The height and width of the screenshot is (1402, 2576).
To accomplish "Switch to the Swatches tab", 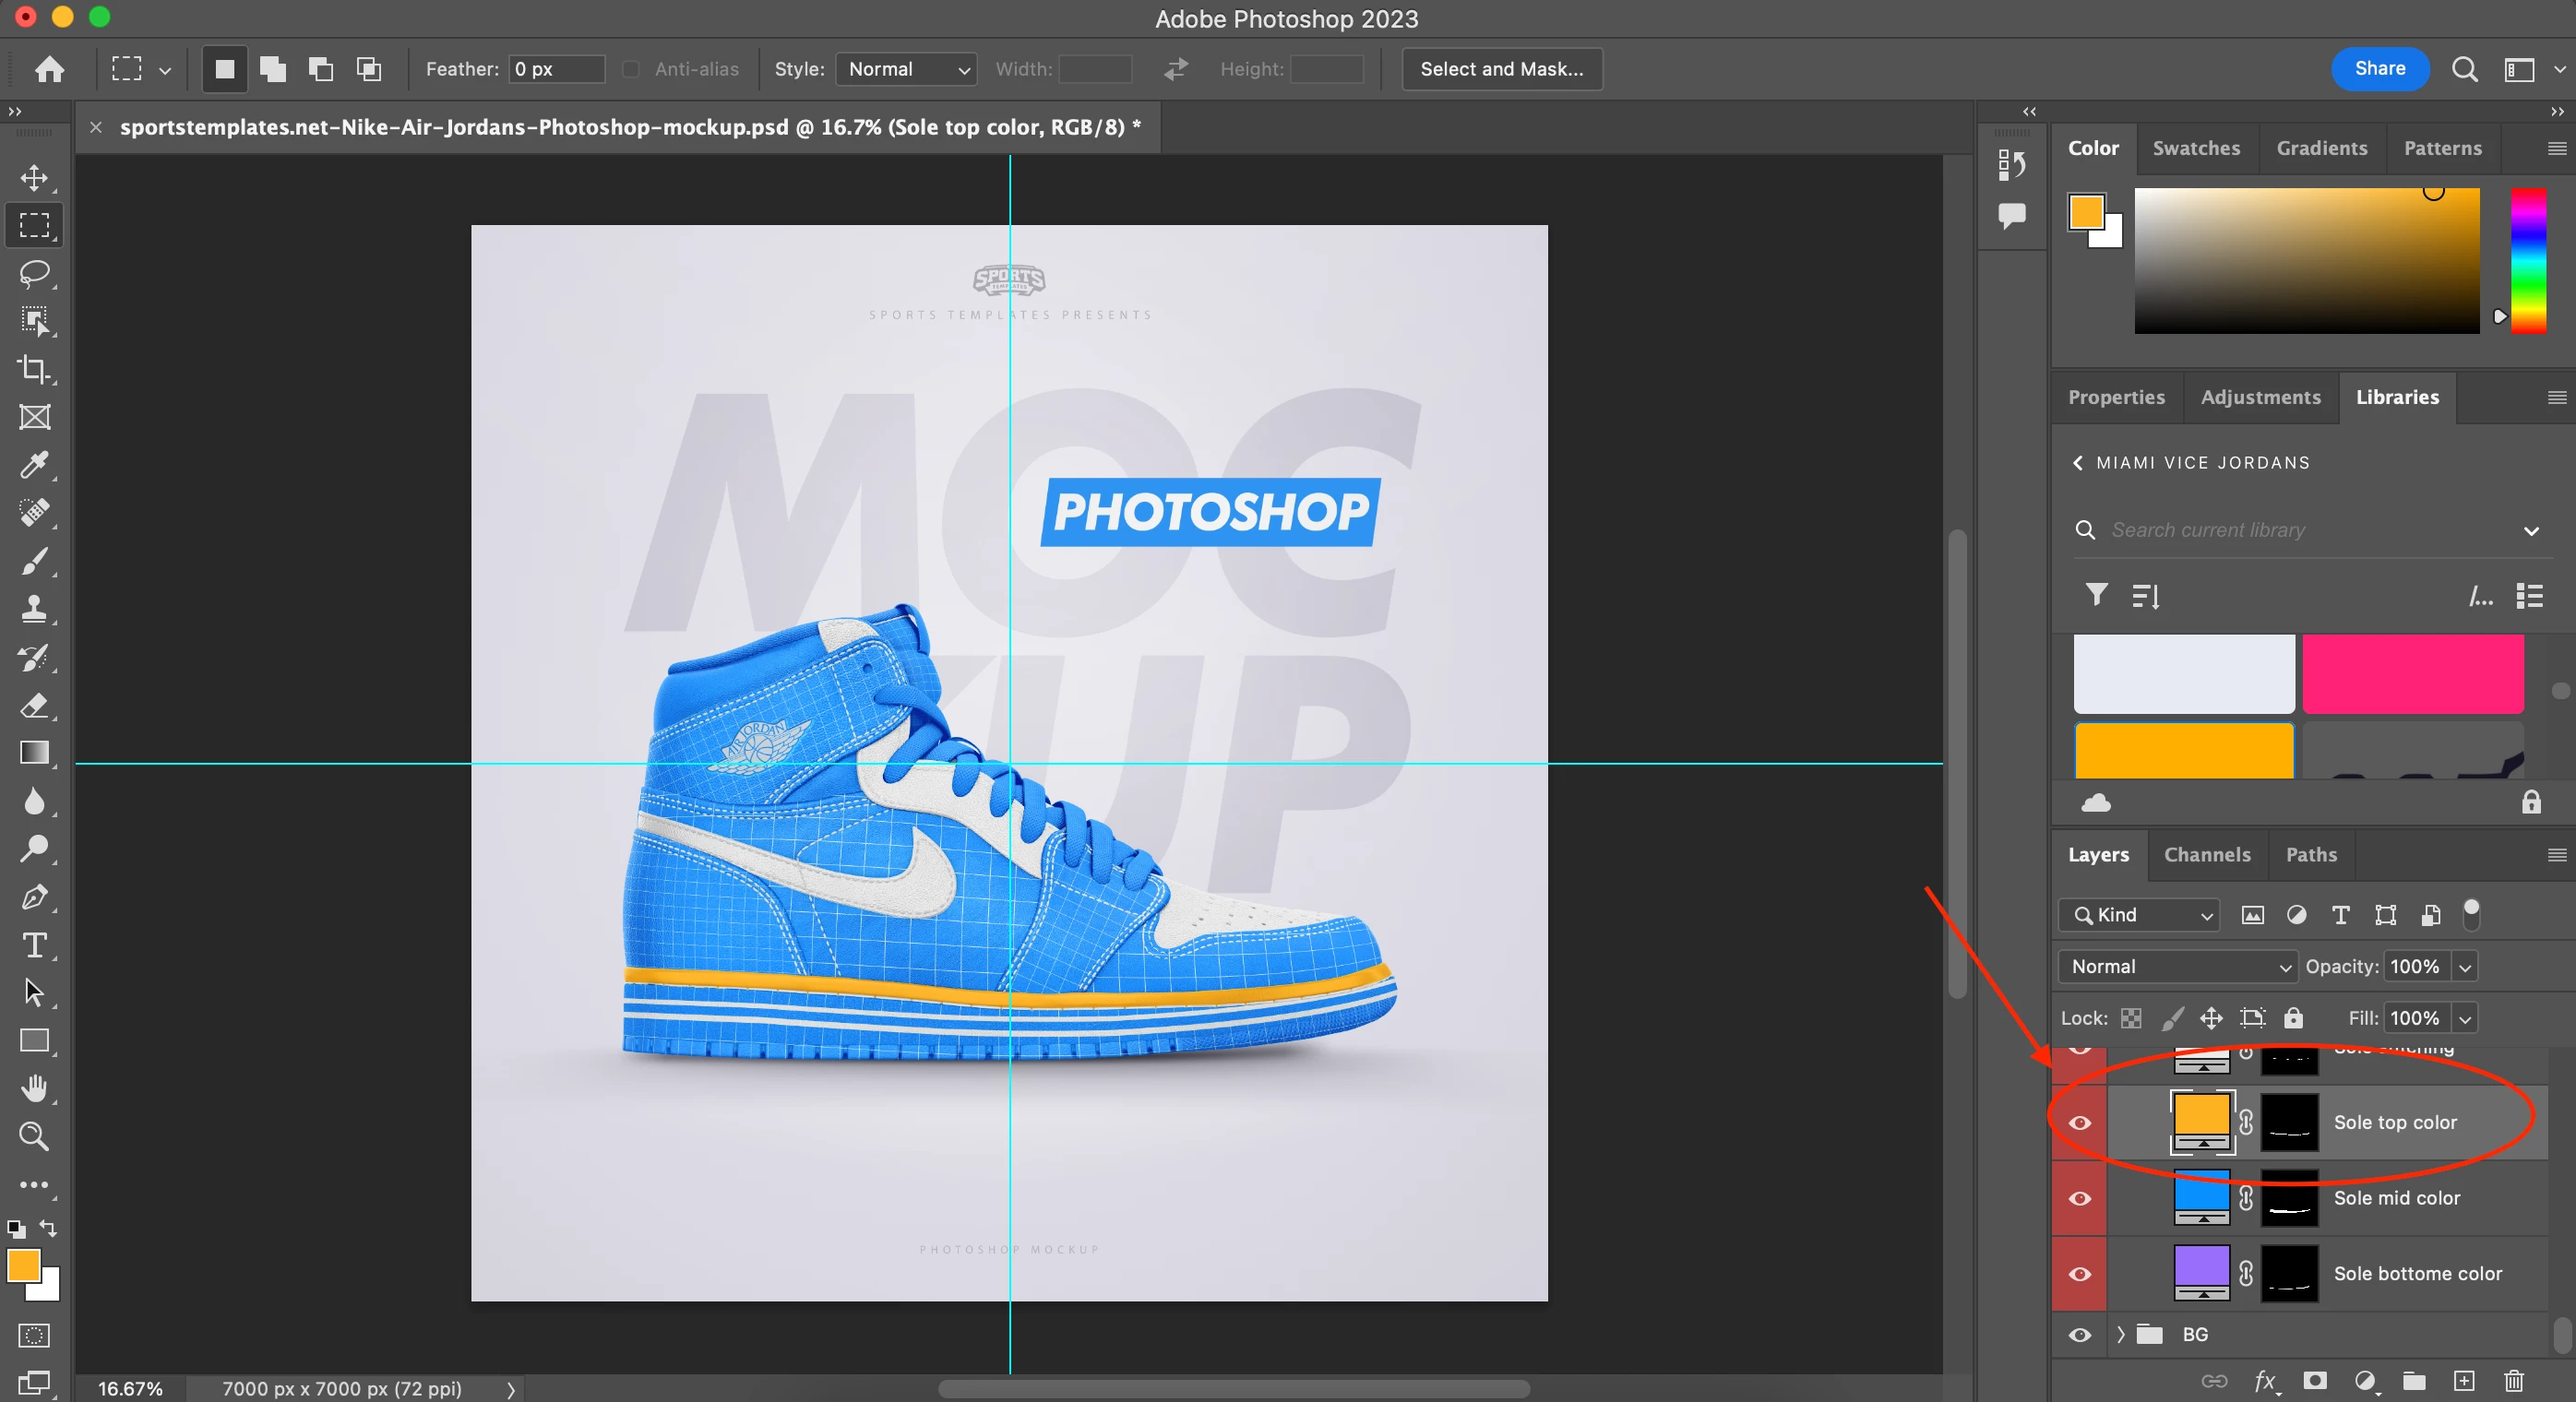I will [2196, 148].
